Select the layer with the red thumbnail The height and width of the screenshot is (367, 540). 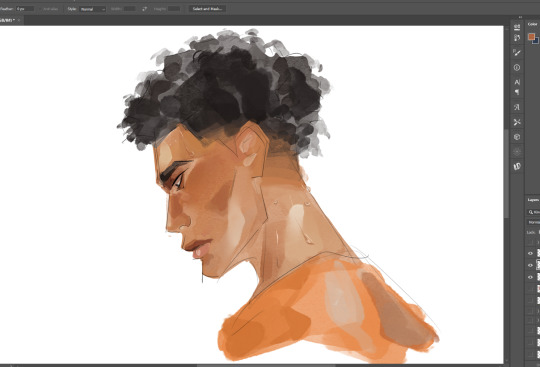coord(538,289)
